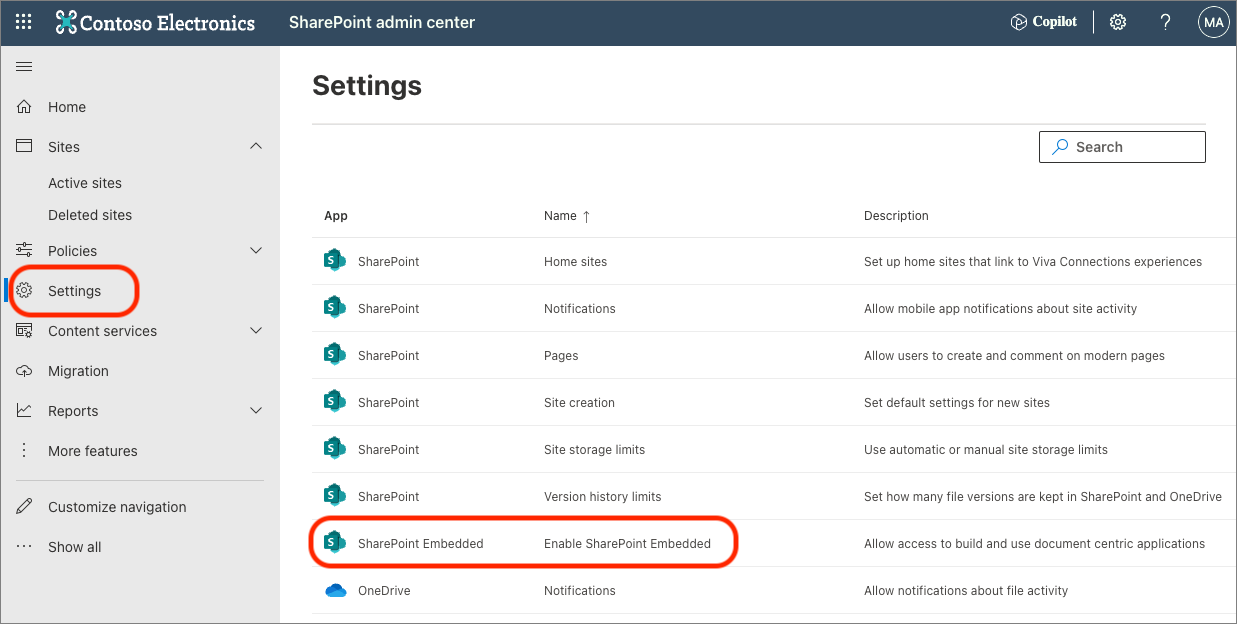Select the OneDrive app icon
The height and width of the screenshot is (624, 1237).
335,590
